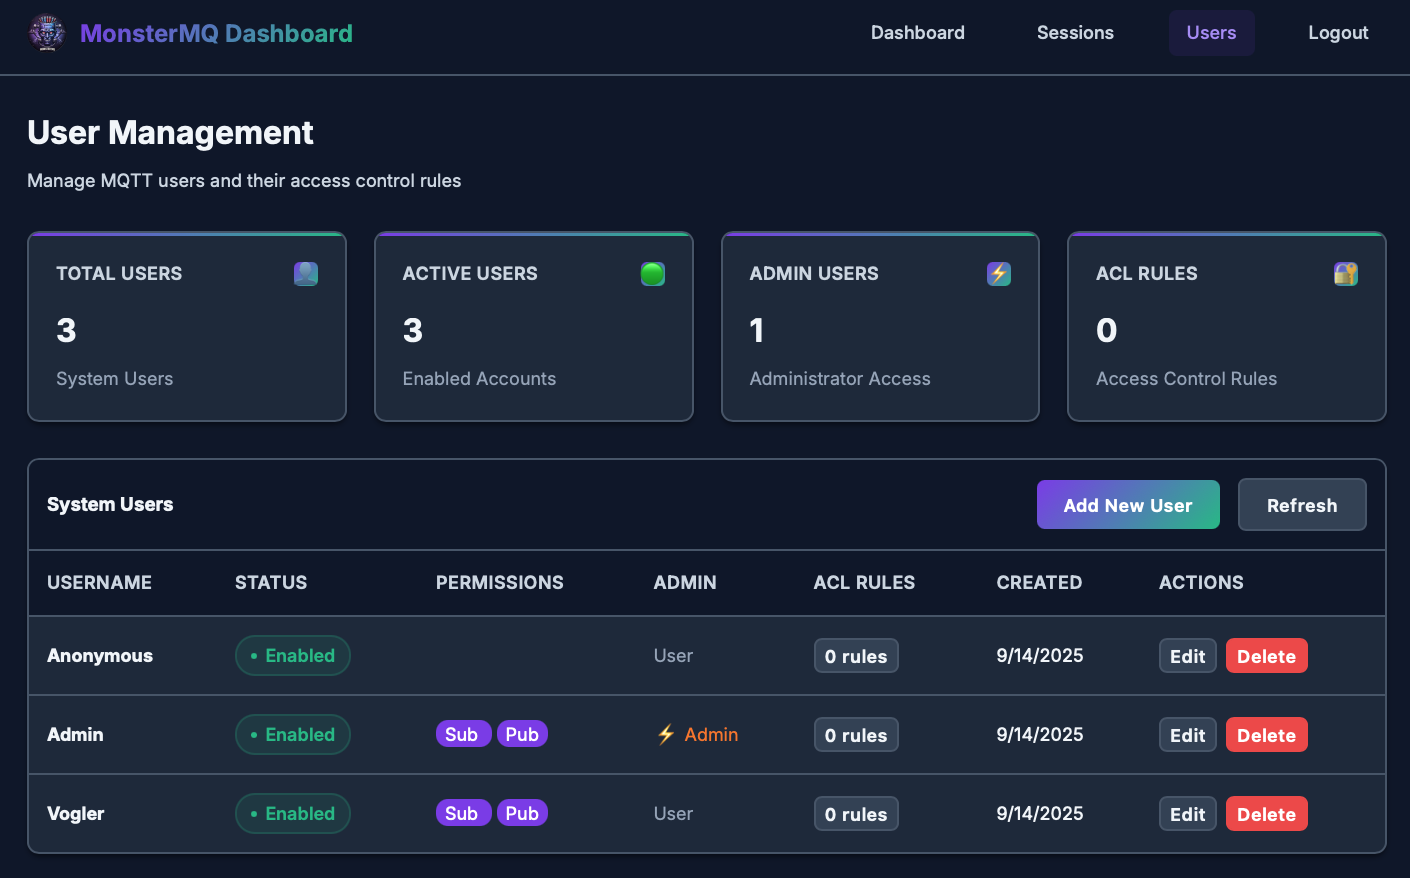Screen dimensions: 1410x878
Task: Click the Access Control Rules caption
Action: (1186, 379)
